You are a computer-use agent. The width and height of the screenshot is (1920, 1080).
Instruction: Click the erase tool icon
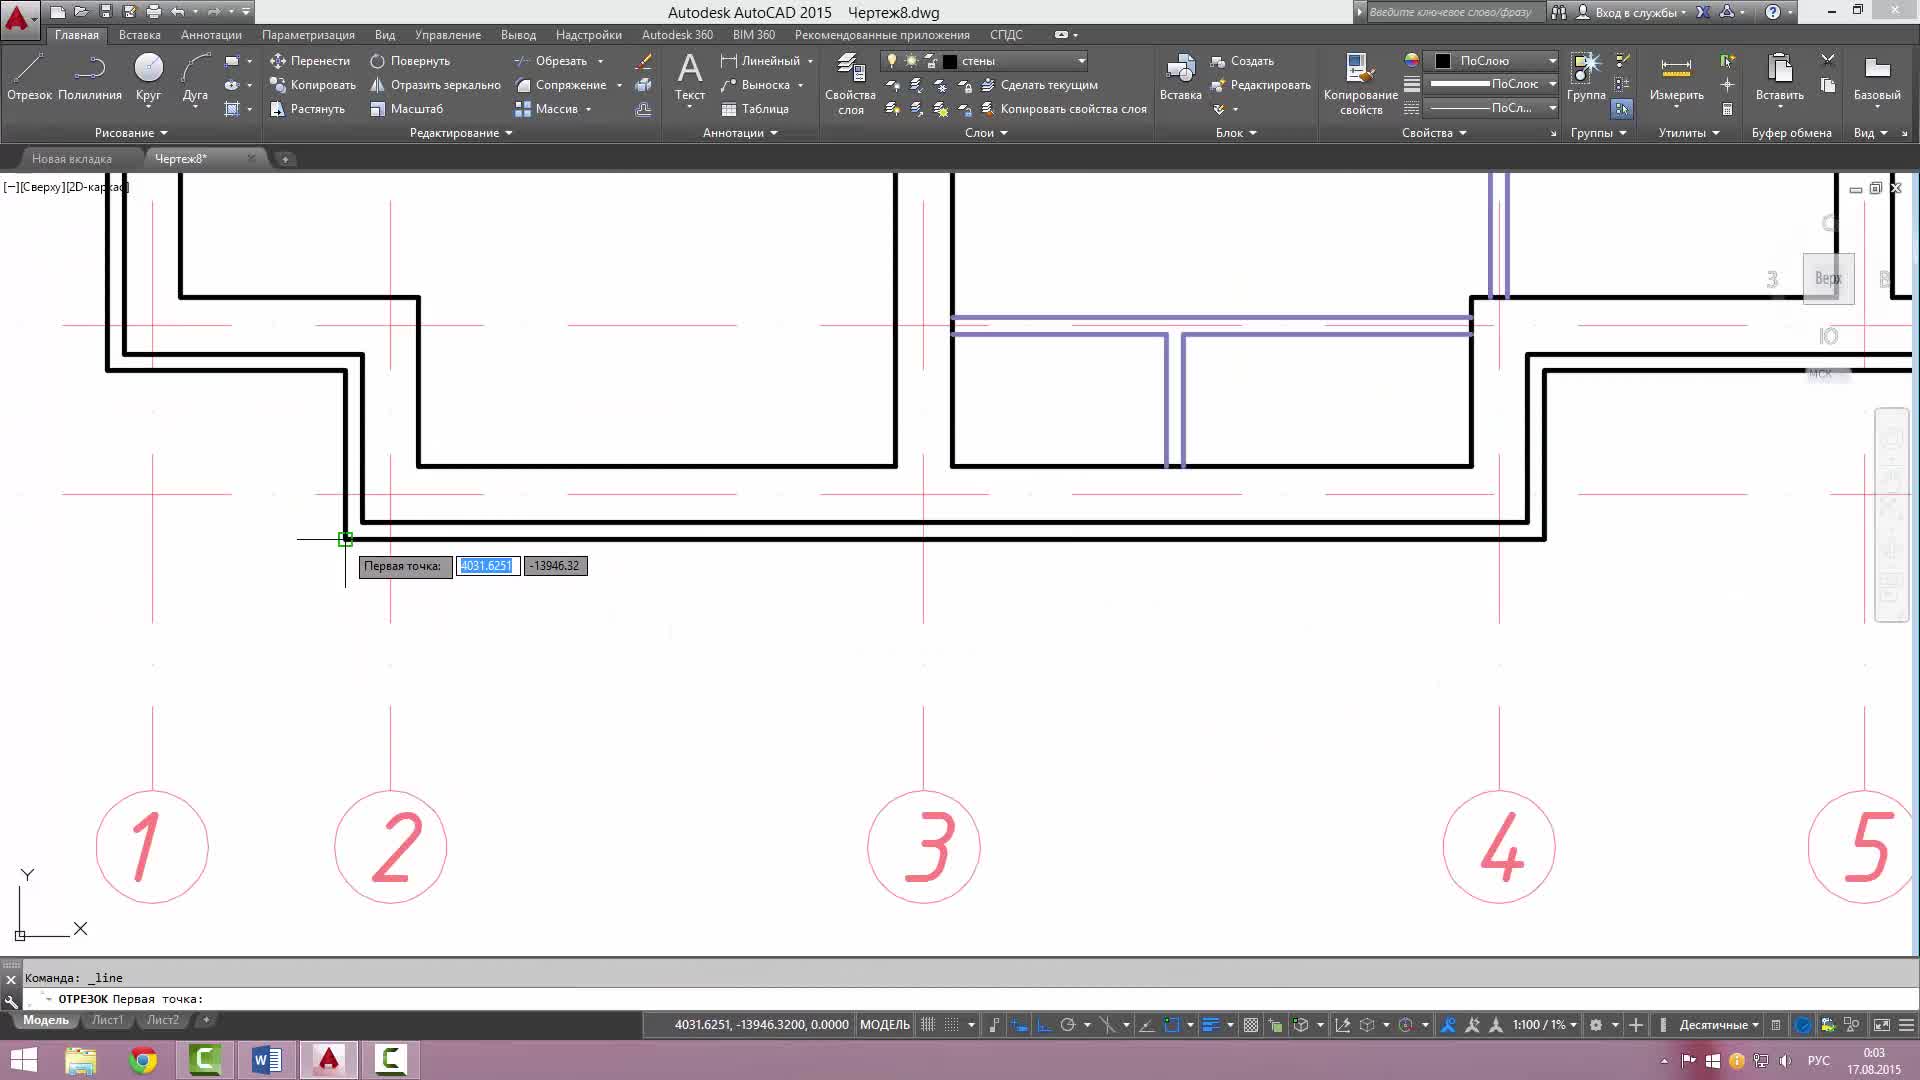[x=643, y=61]
